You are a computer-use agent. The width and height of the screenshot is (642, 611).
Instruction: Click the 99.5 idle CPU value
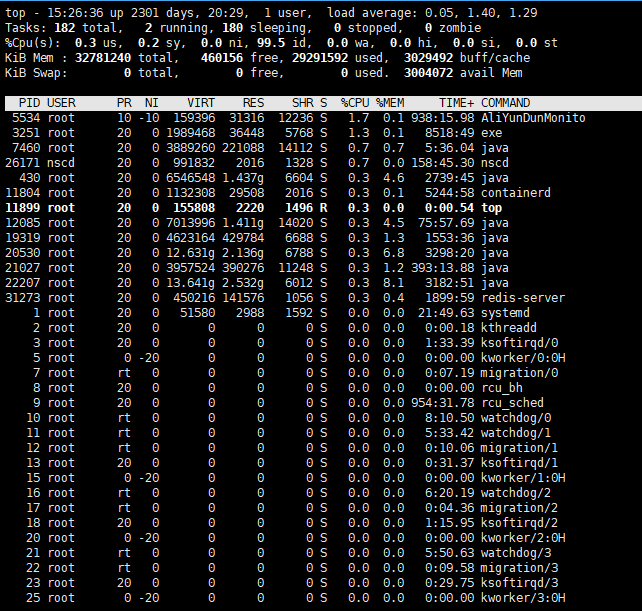pyautogui.click(x=271, y=43)
